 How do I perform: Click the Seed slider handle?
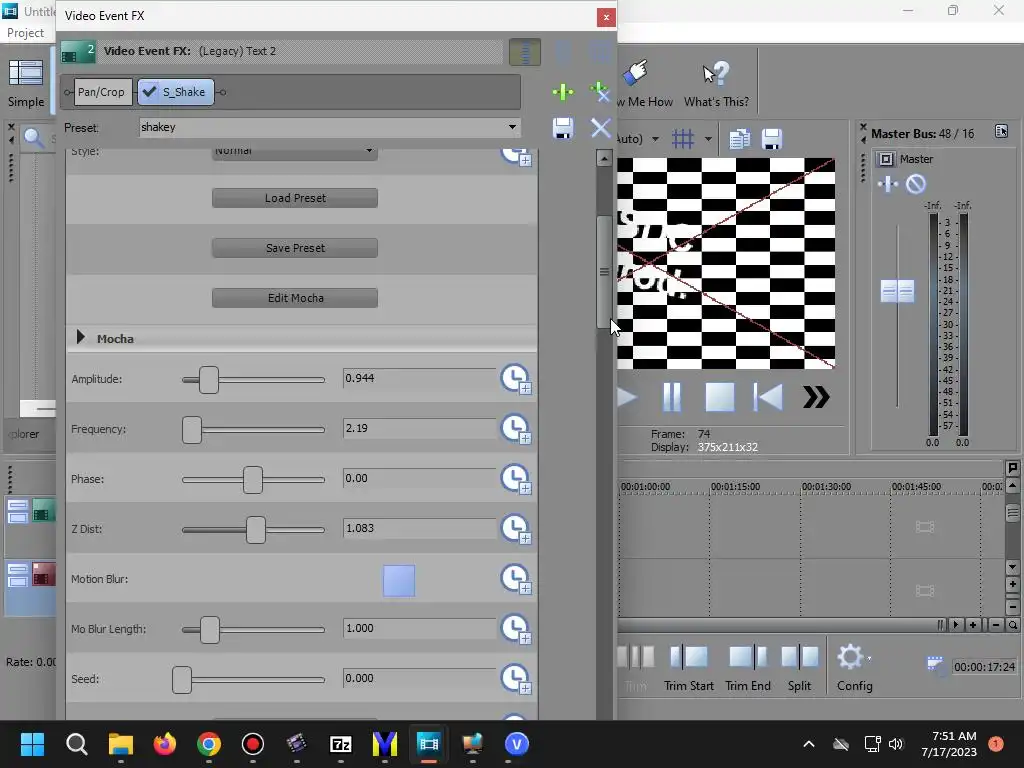pyautogui.click(x=182, y=680)
